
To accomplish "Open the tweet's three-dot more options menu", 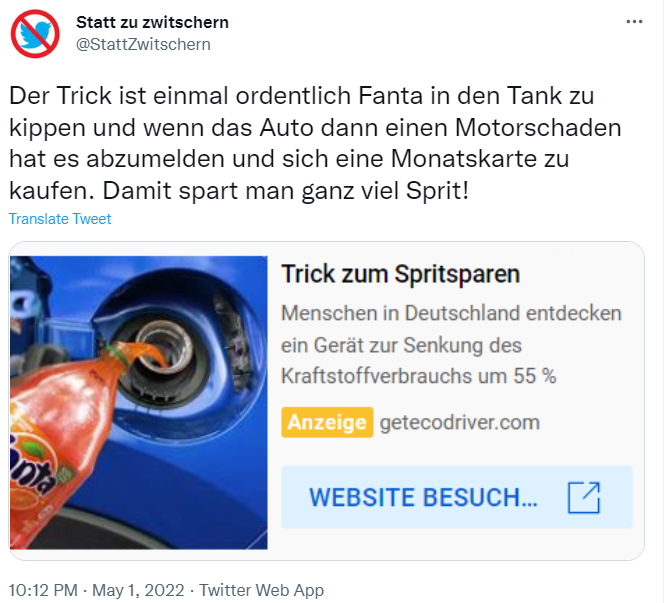I will pyautogui.click(x=634, y=21).
